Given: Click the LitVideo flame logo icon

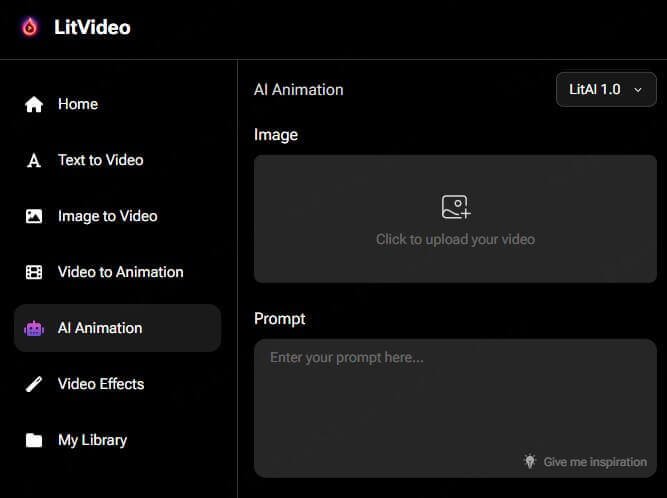Looking at the screenshot, I should (30, 27).
